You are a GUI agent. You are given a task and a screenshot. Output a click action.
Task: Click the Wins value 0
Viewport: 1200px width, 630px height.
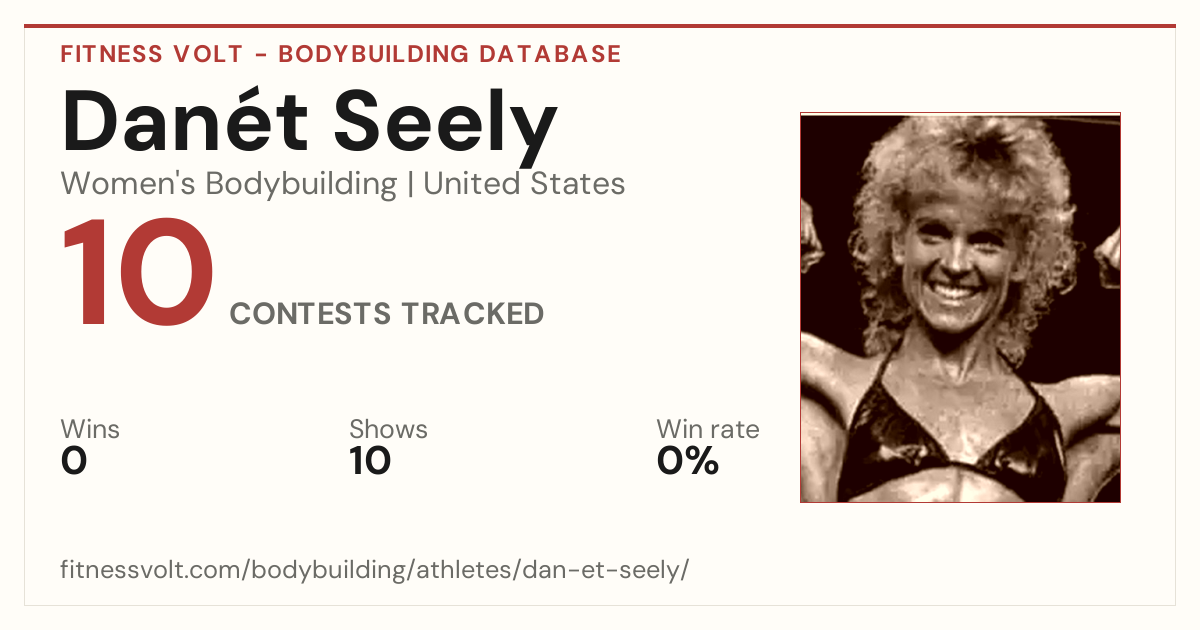(74, 461)
